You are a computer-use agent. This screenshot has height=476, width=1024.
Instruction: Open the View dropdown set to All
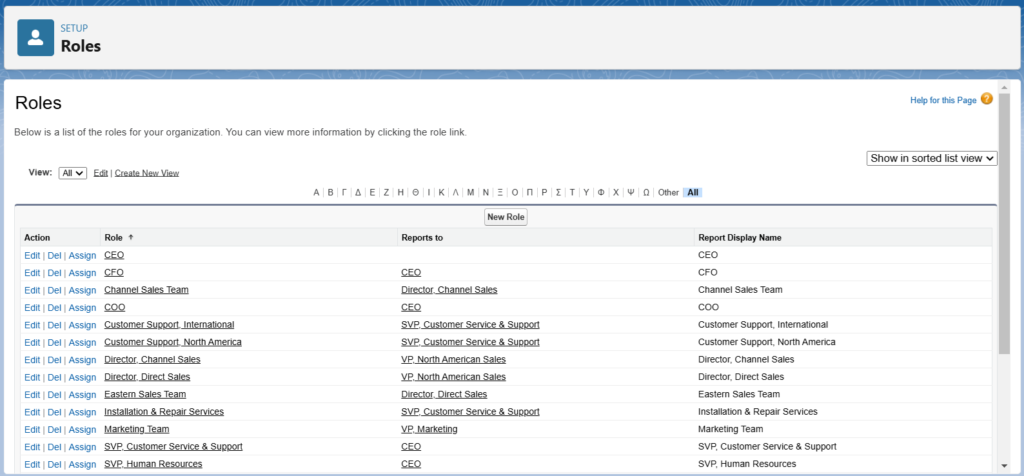[72, 173]
